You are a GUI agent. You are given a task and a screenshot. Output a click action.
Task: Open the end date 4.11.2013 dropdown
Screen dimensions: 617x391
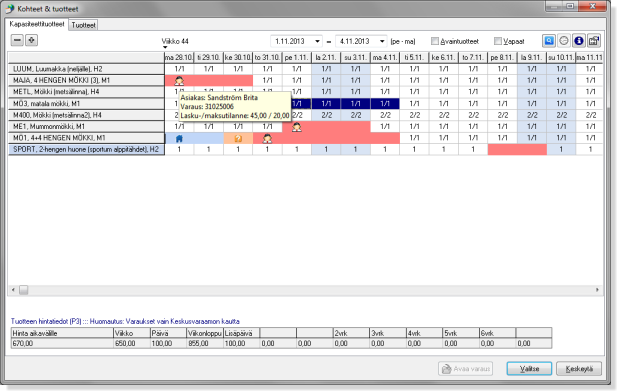click(x=382, y=41)
